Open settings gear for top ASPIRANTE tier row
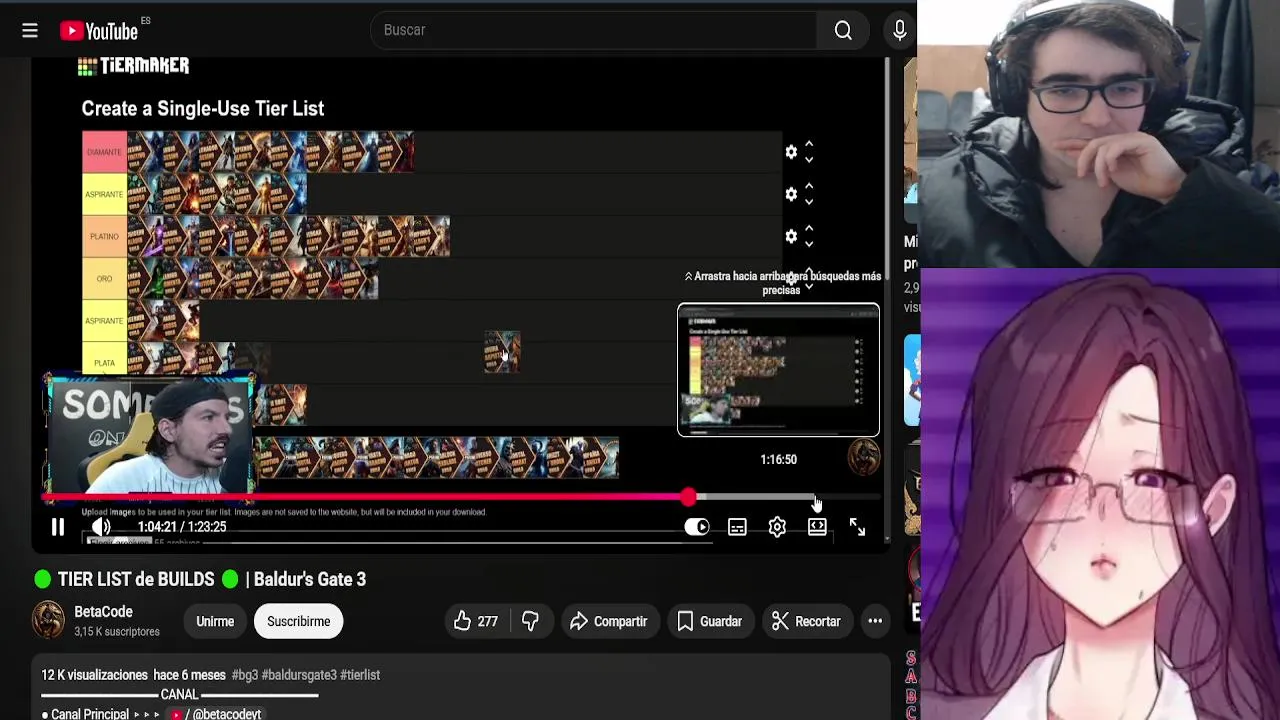Viewport: 1280px width, 720px height. tap(791, 194)
